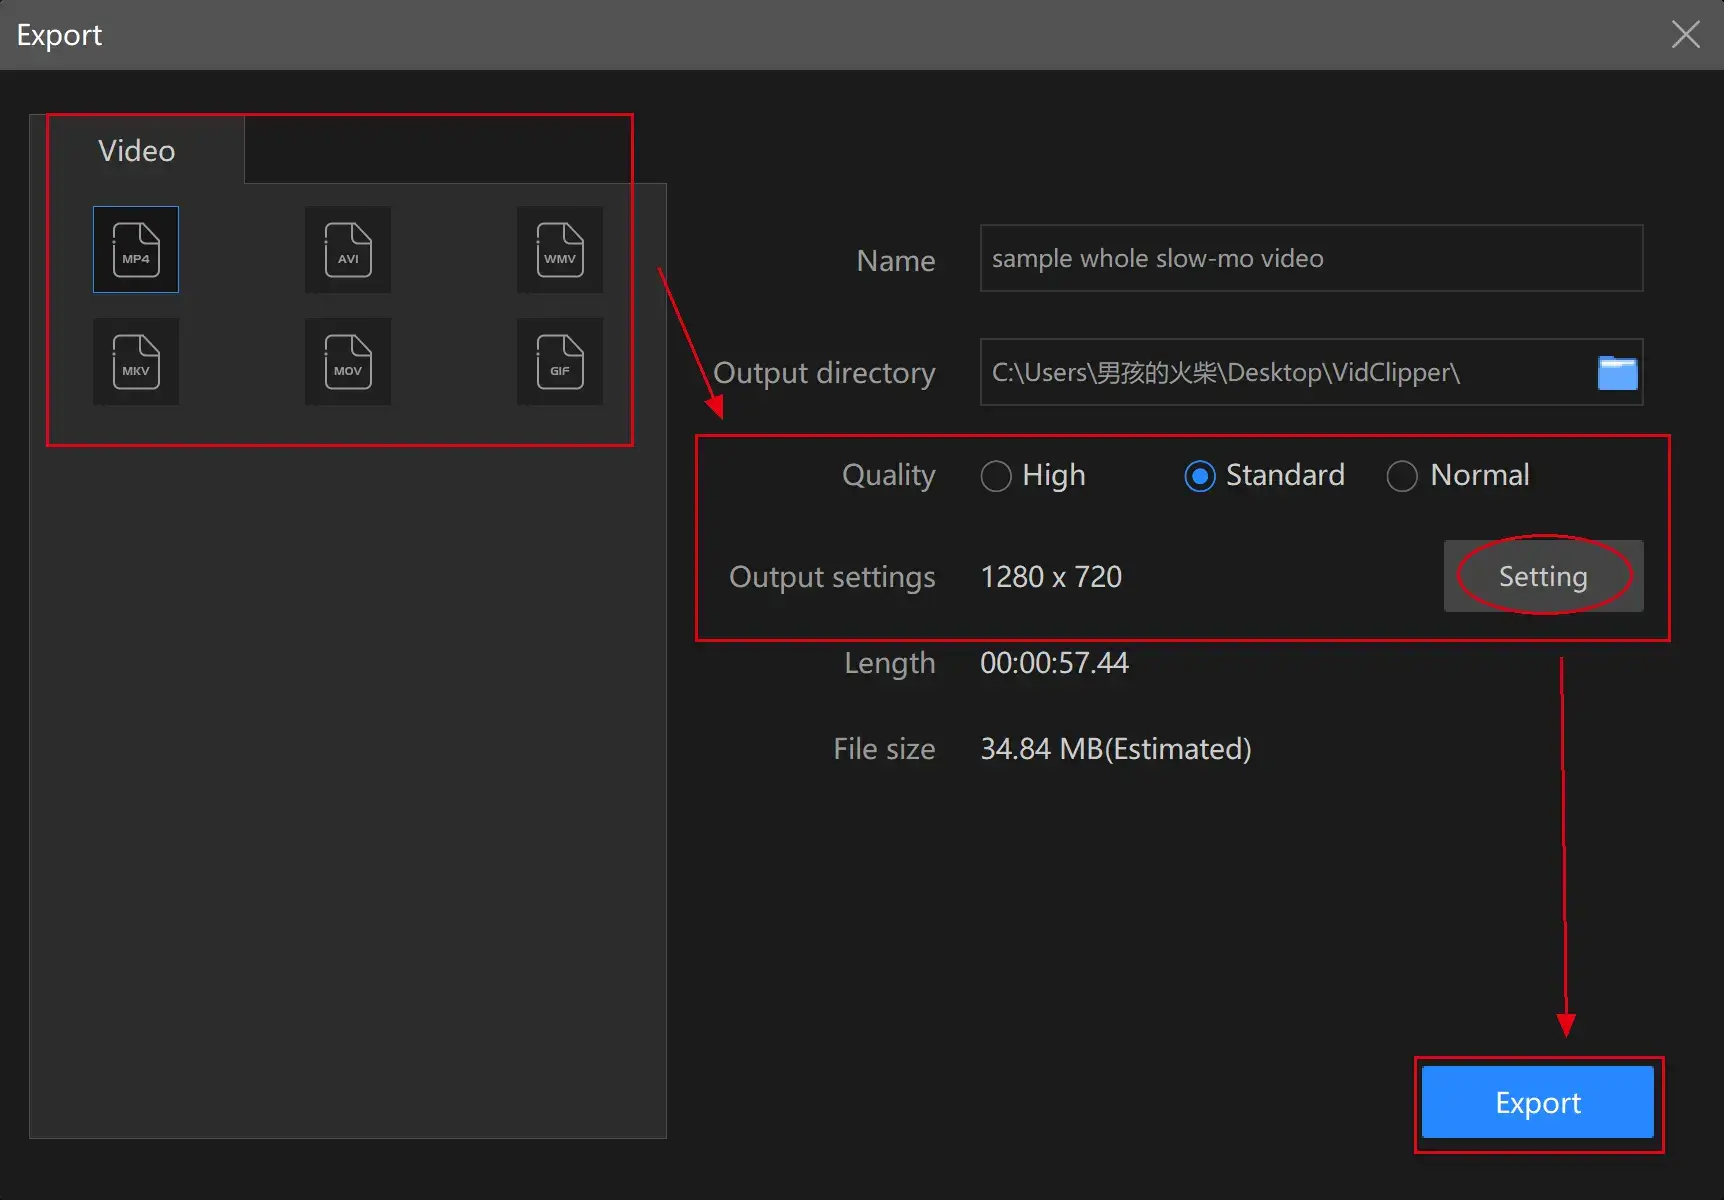The height and width of the screenshot is (1200, 1724).
Task: Open output Setting dialog
Action: click(1543, 576)
